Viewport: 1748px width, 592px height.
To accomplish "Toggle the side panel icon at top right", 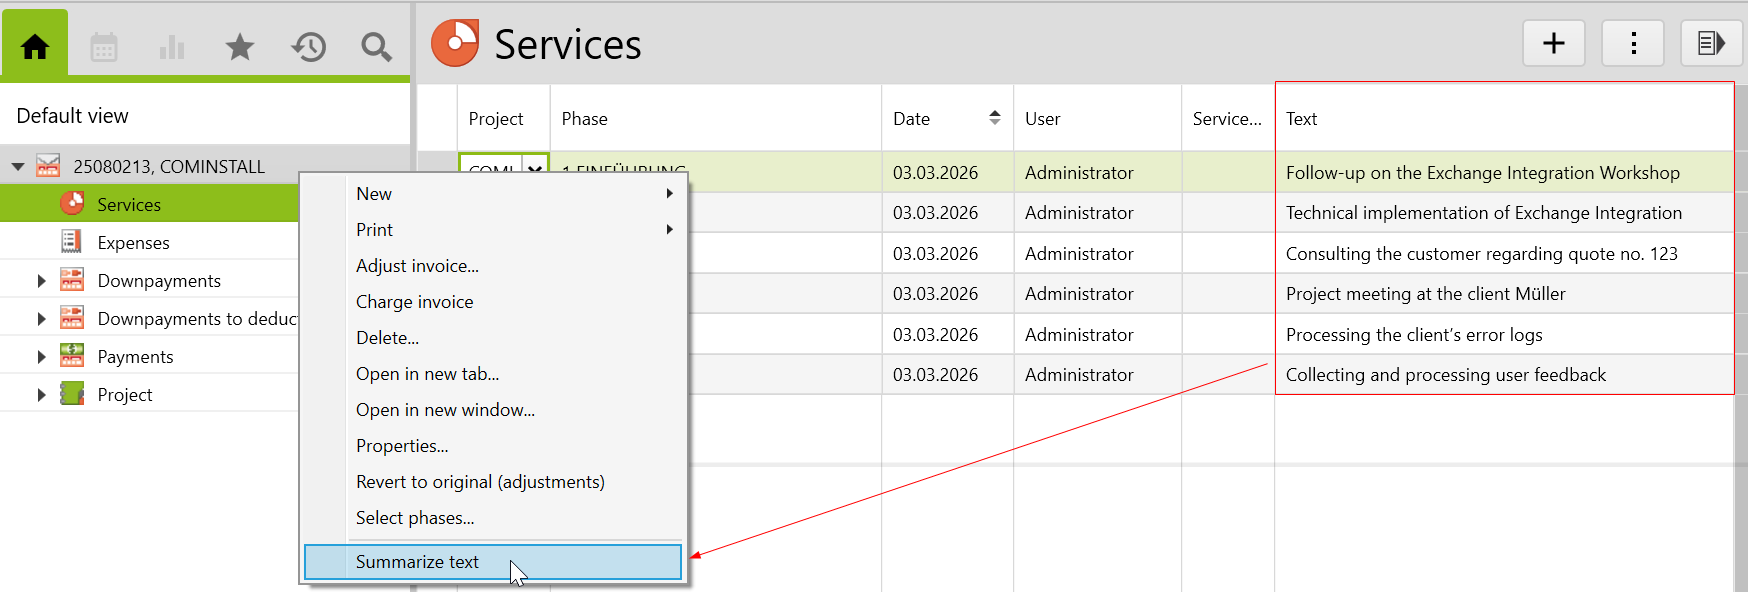I will click(1711, 44).
